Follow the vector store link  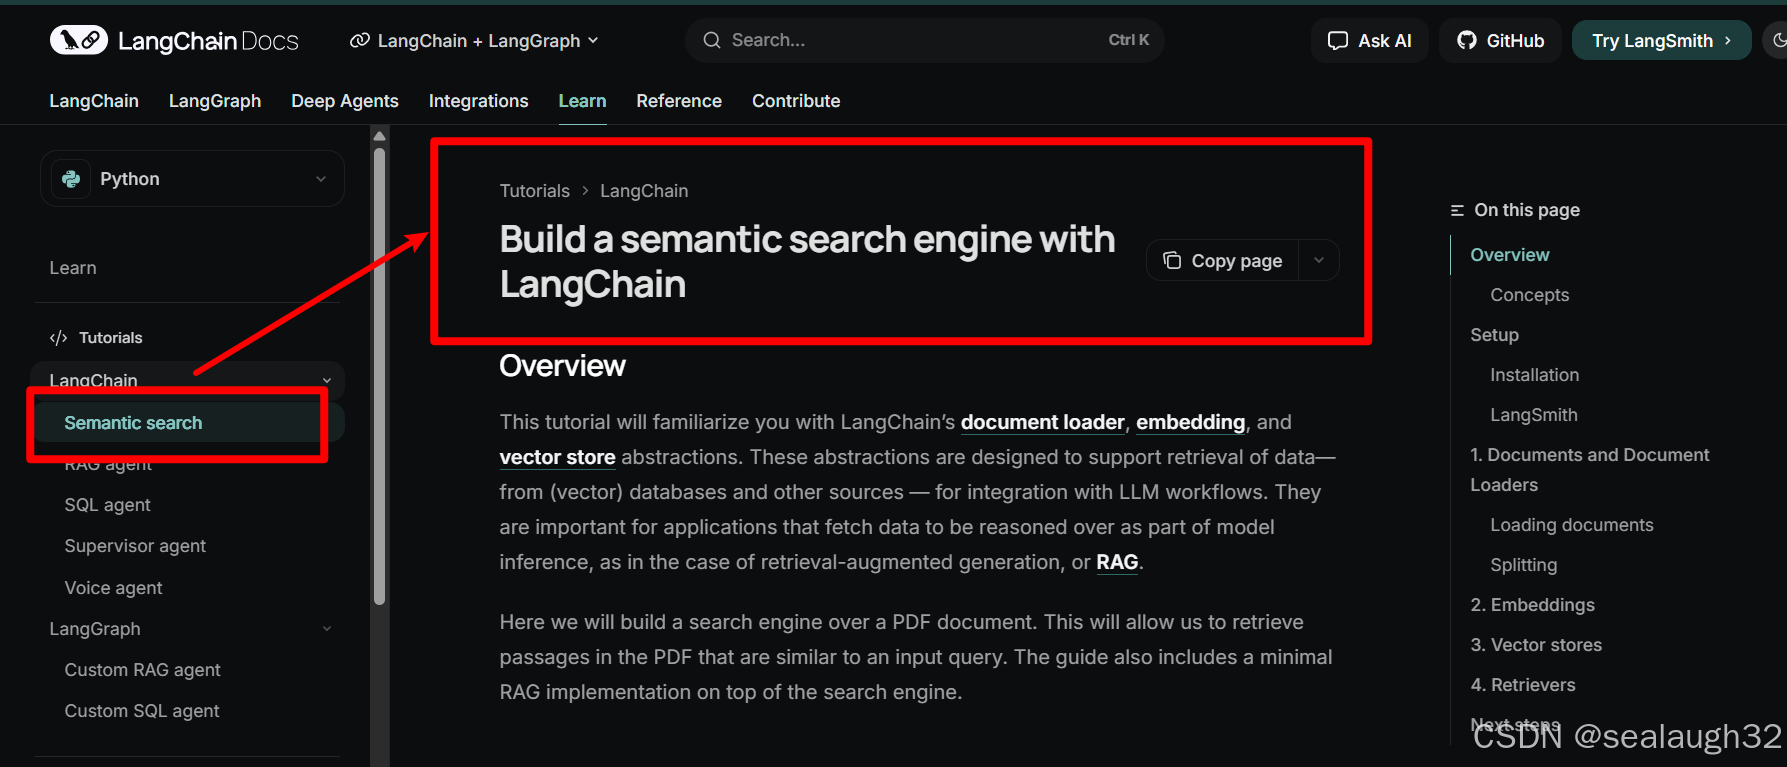[x=557, y=457]
